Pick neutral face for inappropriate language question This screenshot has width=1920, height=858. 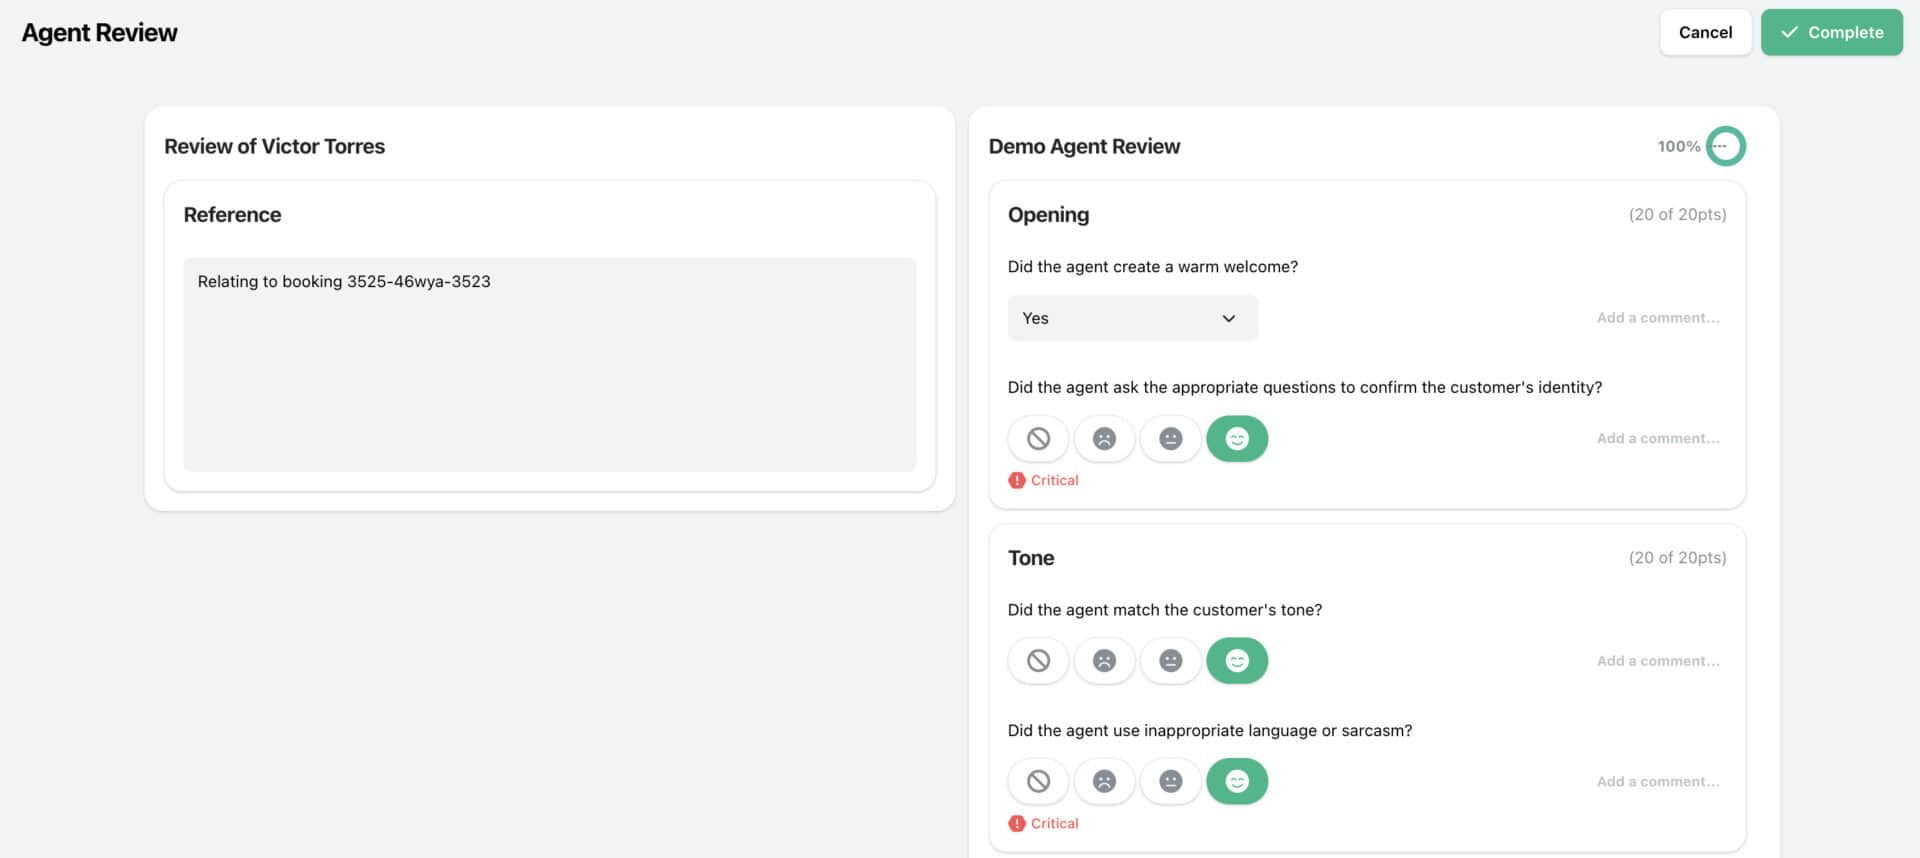1170,782
